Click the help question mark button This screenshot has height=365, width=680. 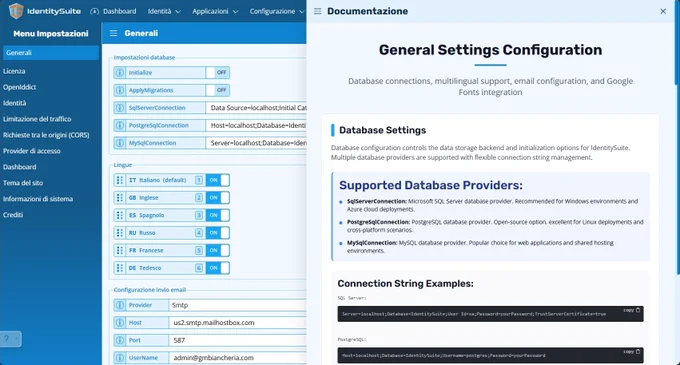(10, 339)
